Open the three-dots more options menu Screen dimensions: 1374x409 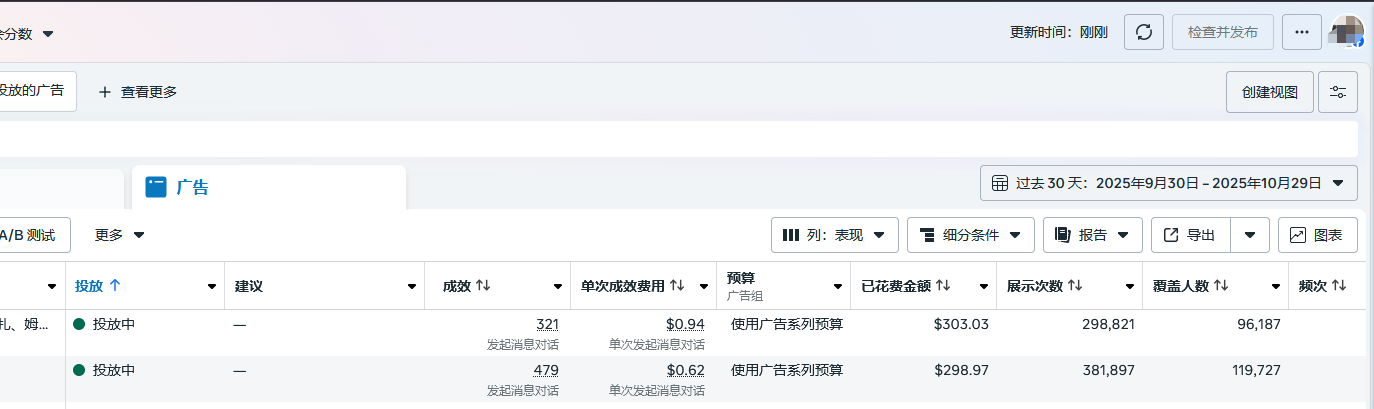(x=1301, y=32)
